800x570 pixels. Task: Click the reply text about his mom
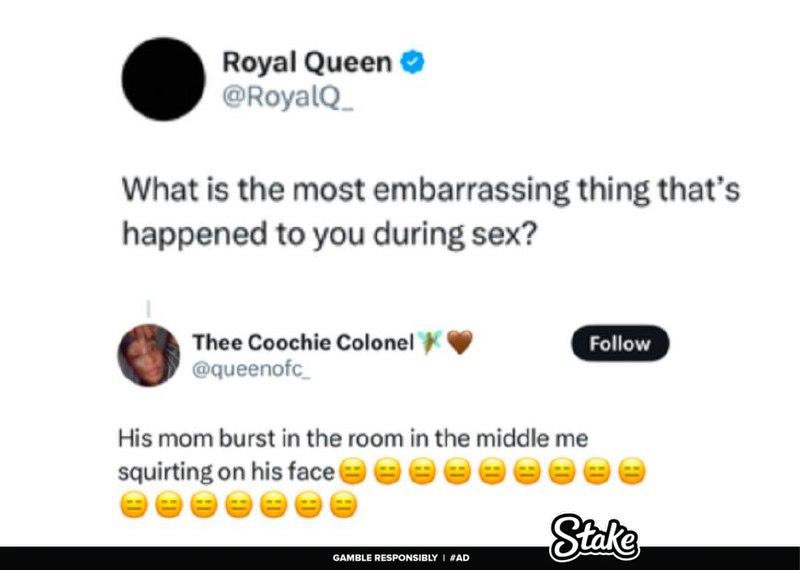click(x=382, y=472)
